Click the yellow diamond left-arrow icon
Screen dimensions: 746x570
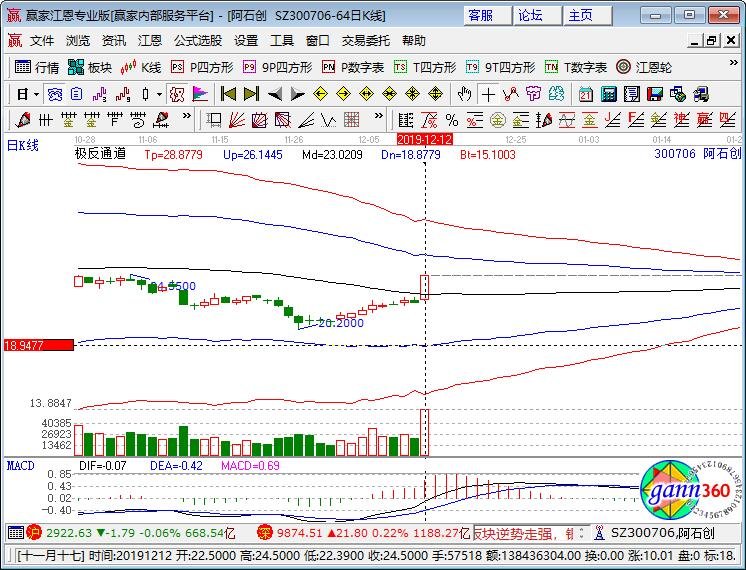320,94
